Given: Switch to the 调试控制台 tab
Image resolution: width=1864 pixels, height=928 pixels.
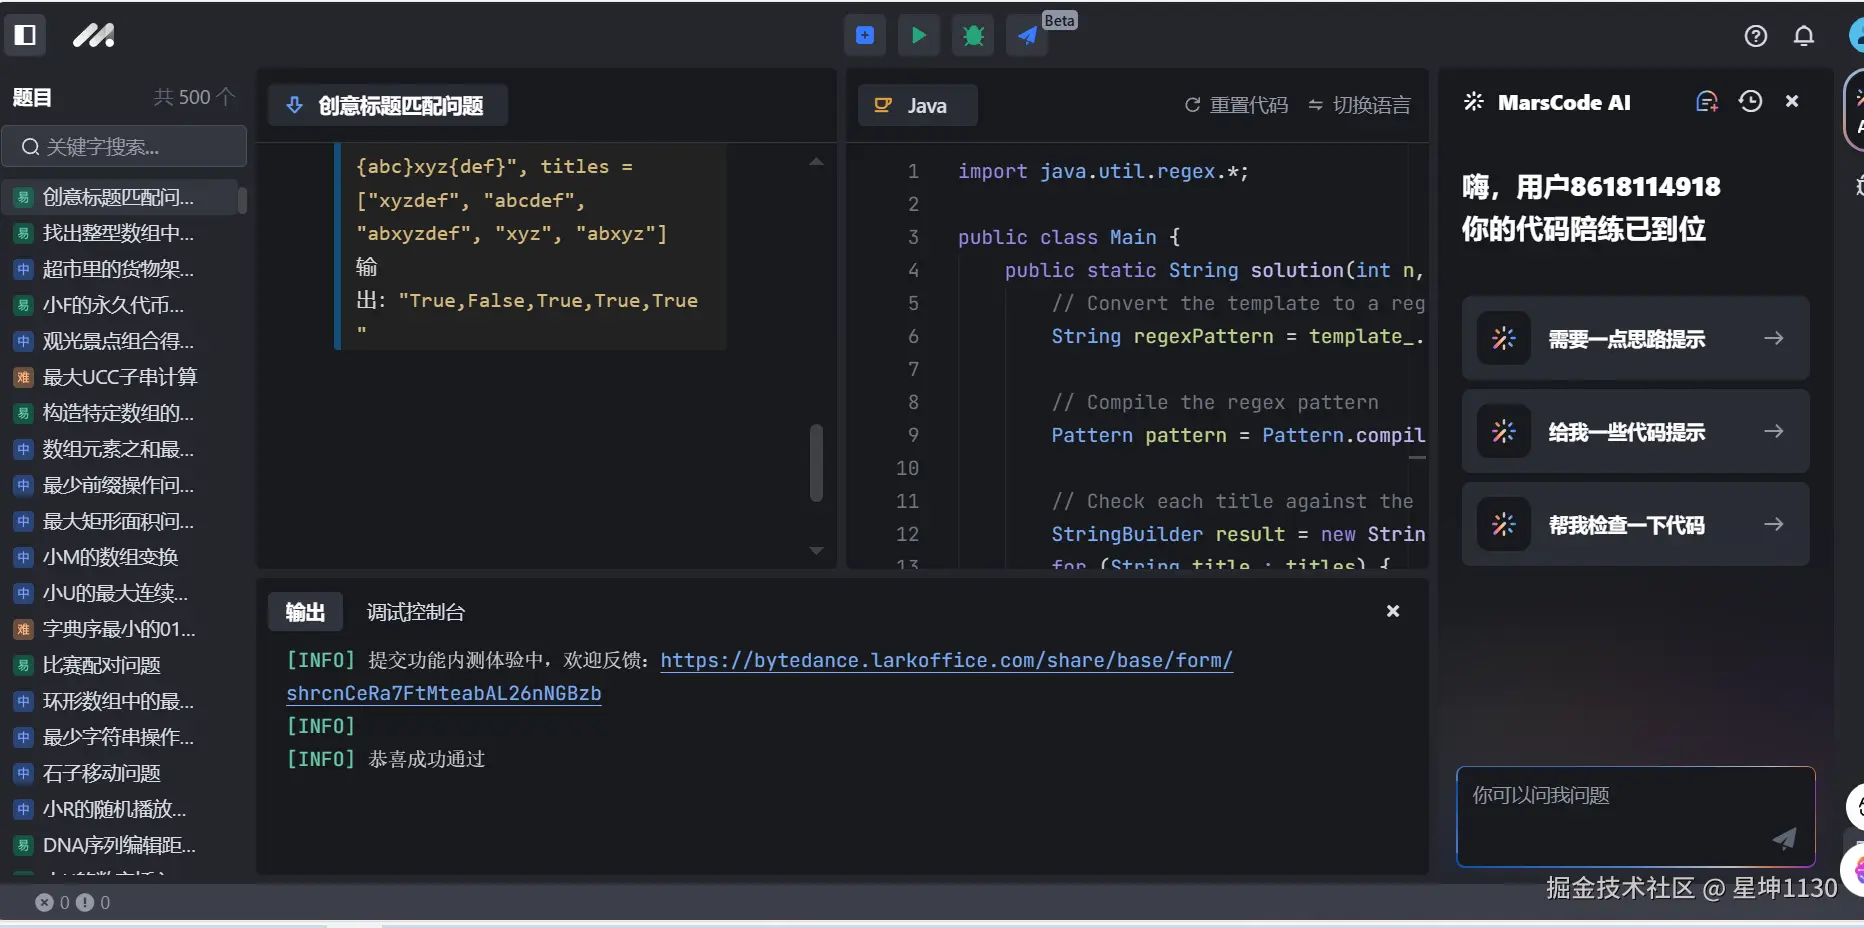Looking at the screenshot, I should [416, 612].
